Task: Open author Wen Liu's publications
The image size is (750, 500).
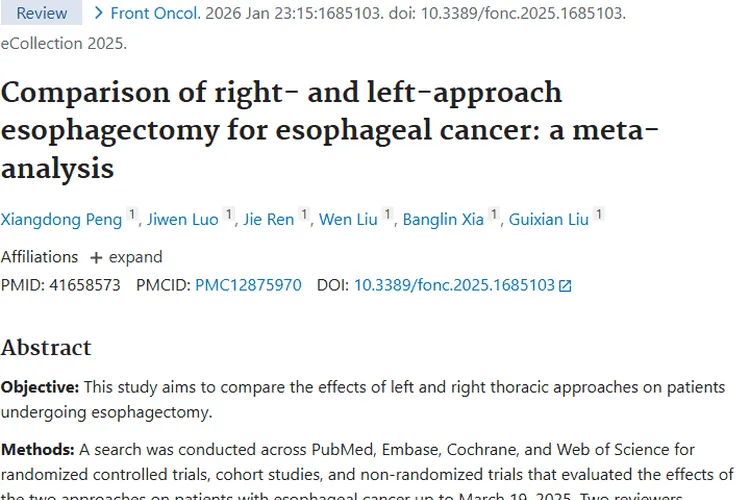Action: tap(348, 220)
